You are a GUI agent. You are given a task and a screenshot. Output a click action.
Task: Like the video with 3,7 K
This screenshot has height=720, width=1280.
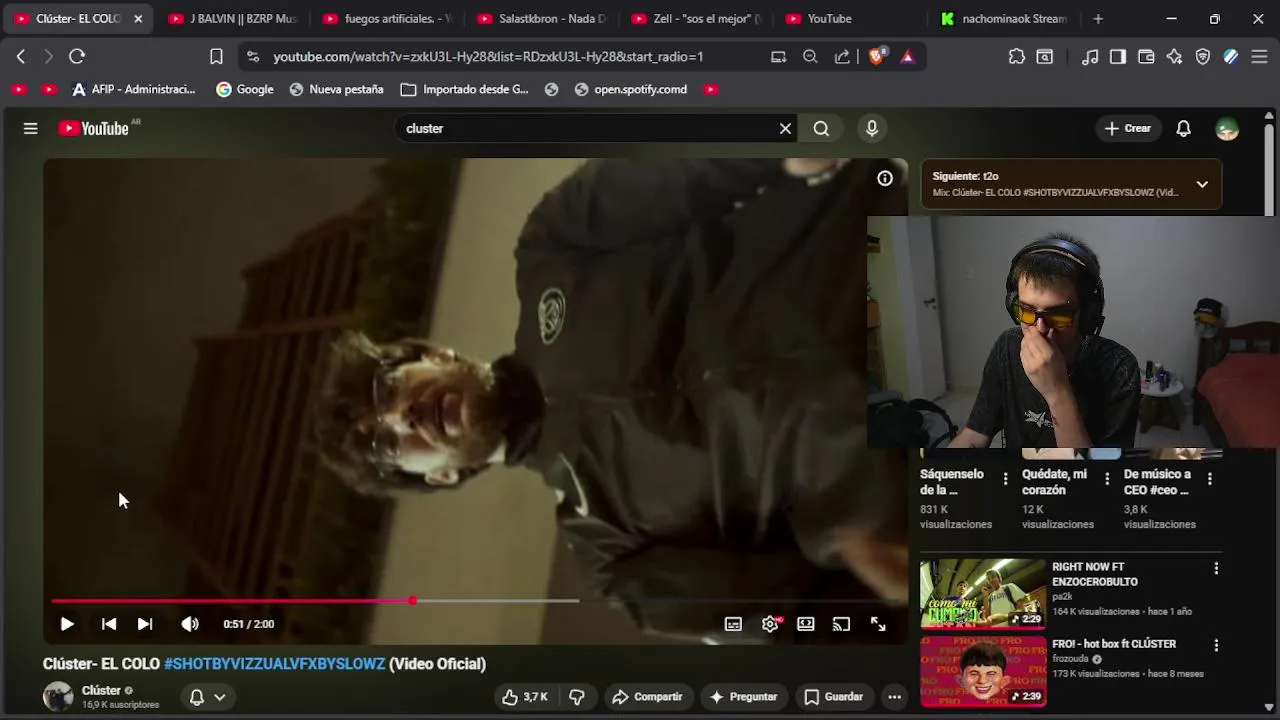click(527, 697)
